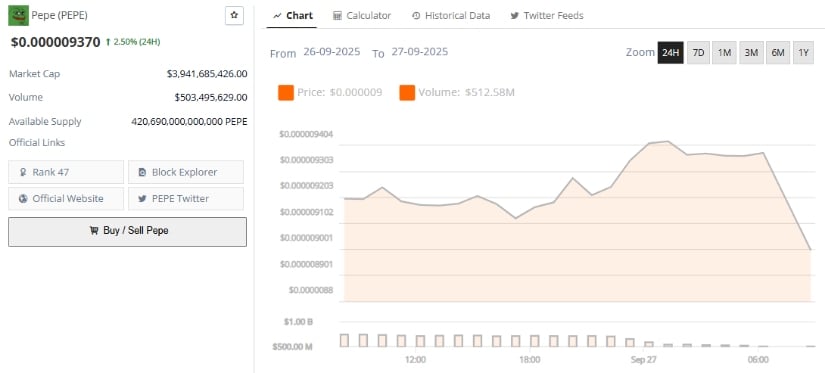Screen dimensions: 825x373
Task: Select the 7D zoom range
Action: 698,53
